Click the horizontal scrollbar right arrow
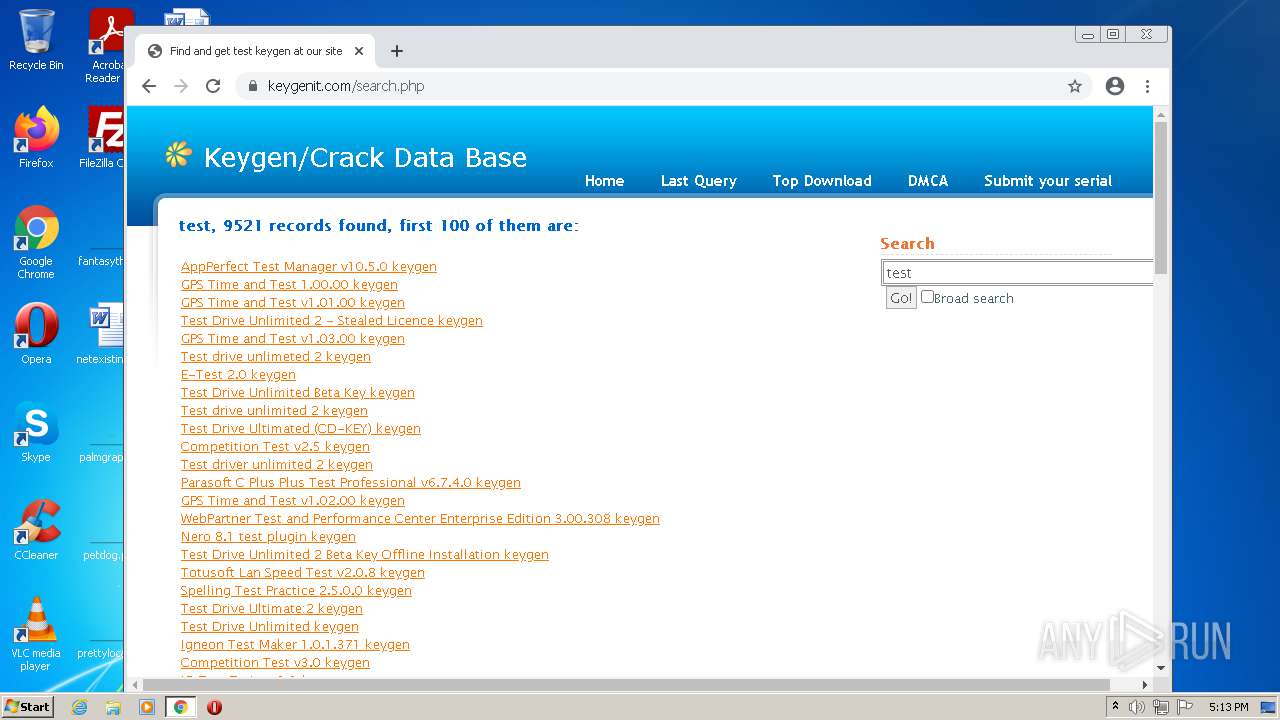1280x720 pixels. pos(1146,685)
